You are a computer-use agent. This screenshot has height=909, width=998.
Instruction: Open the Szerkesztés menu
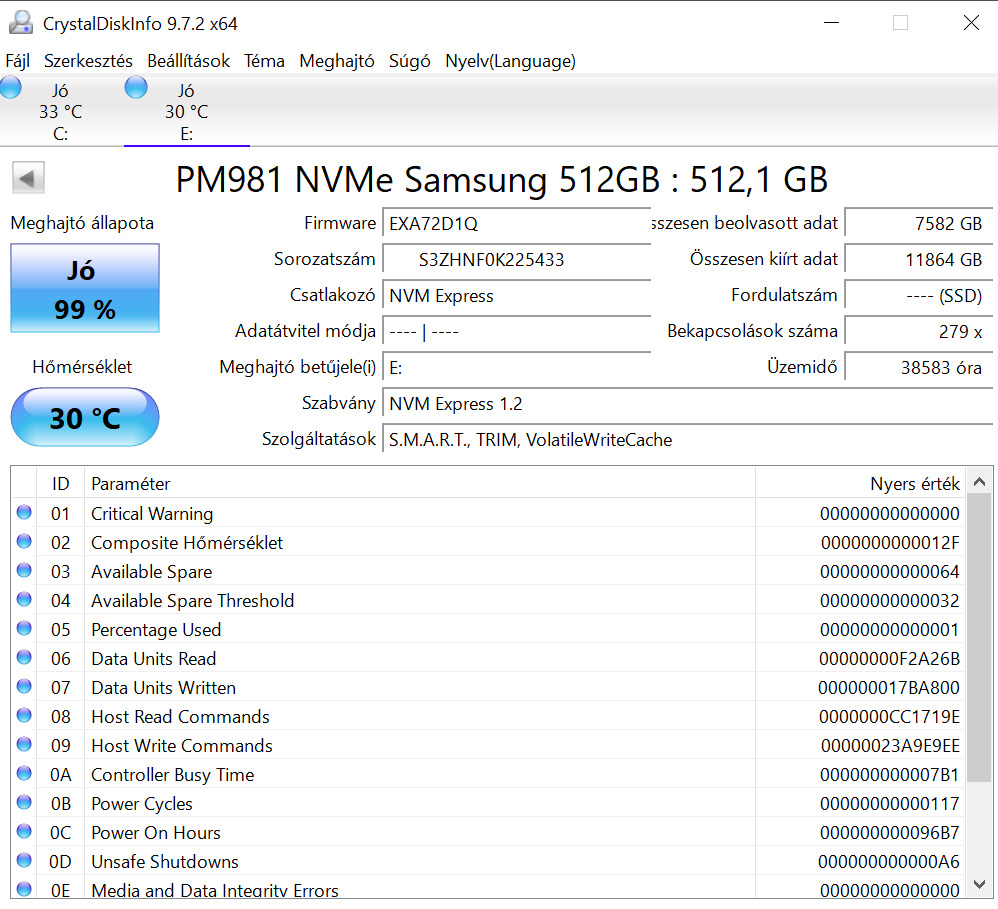(x=88, y=61)
